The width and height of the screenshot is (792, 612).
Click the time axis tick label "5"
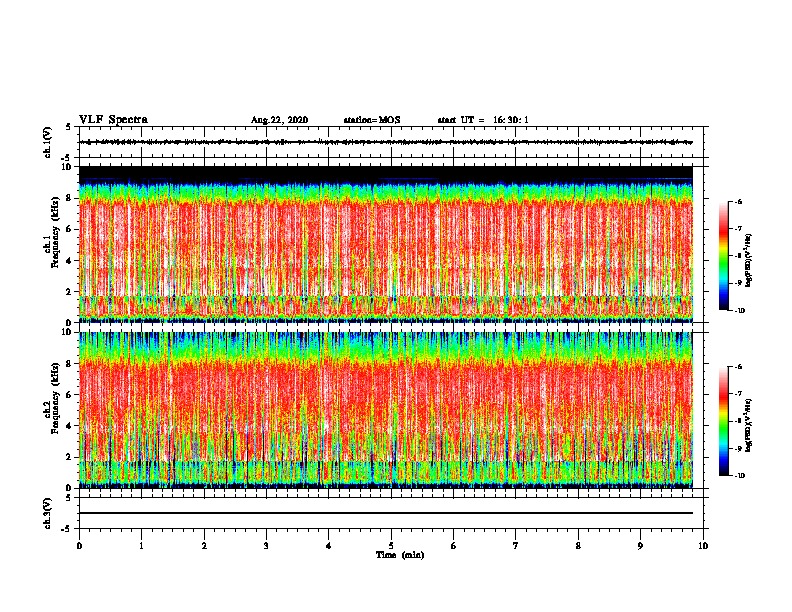(x=391, y=546)
